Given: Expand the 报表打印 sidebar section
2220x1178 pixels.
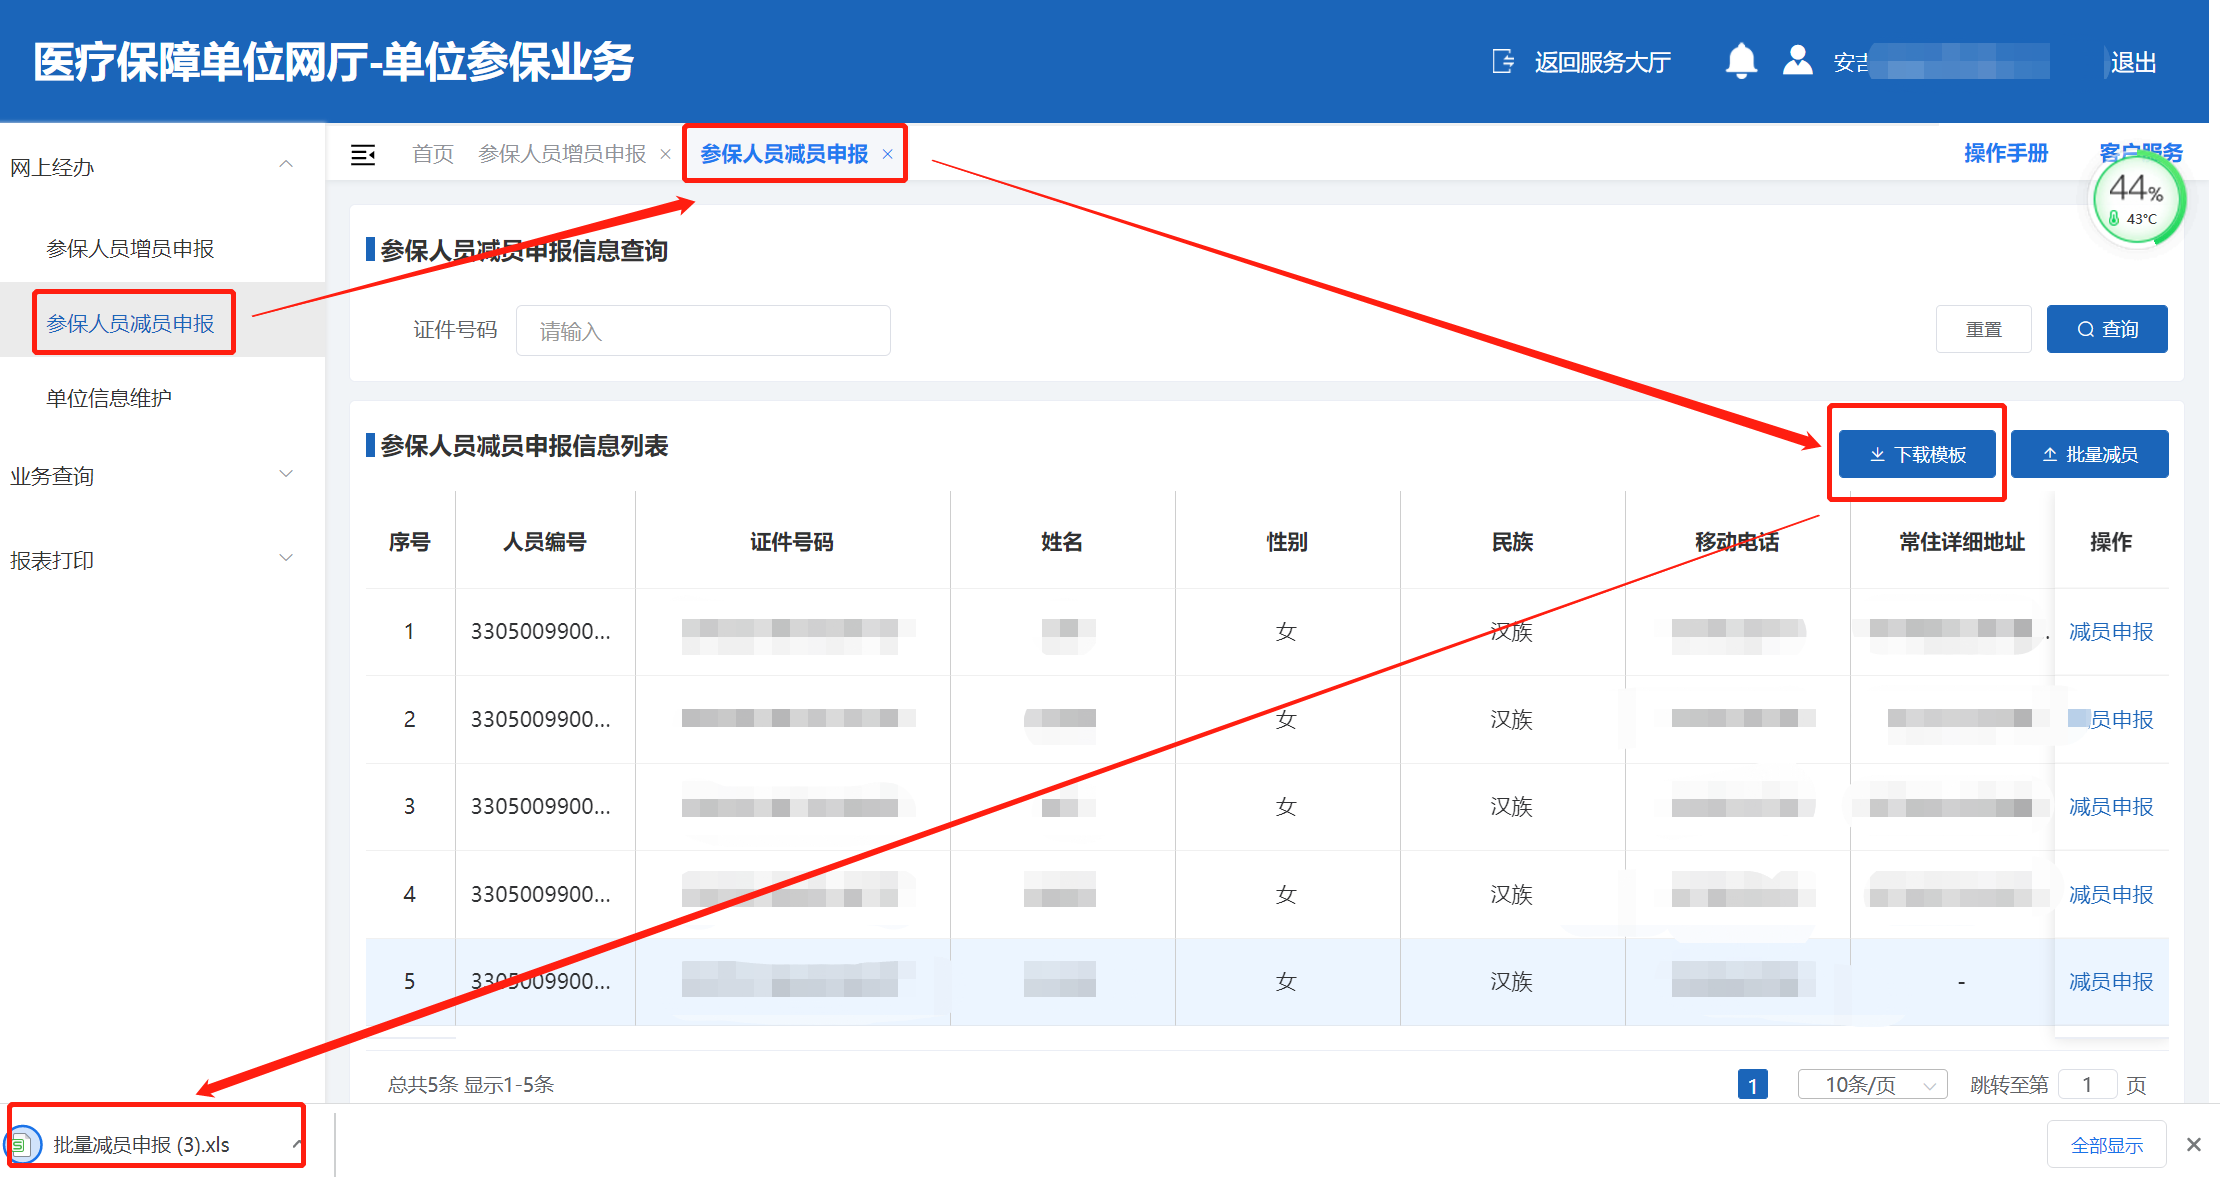Looking at the screenshot, I should pos(286,558).
